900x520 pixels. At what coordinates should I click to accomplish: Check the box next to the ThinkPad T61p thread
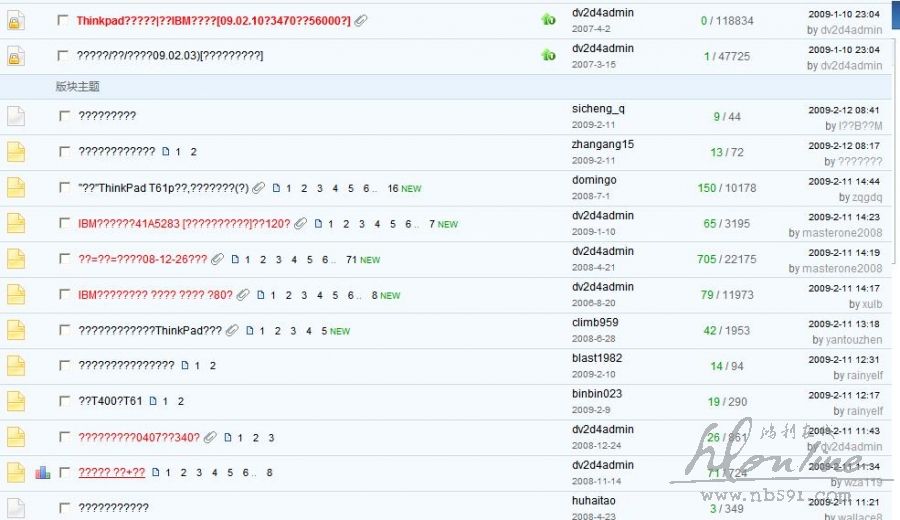point(64,187)
